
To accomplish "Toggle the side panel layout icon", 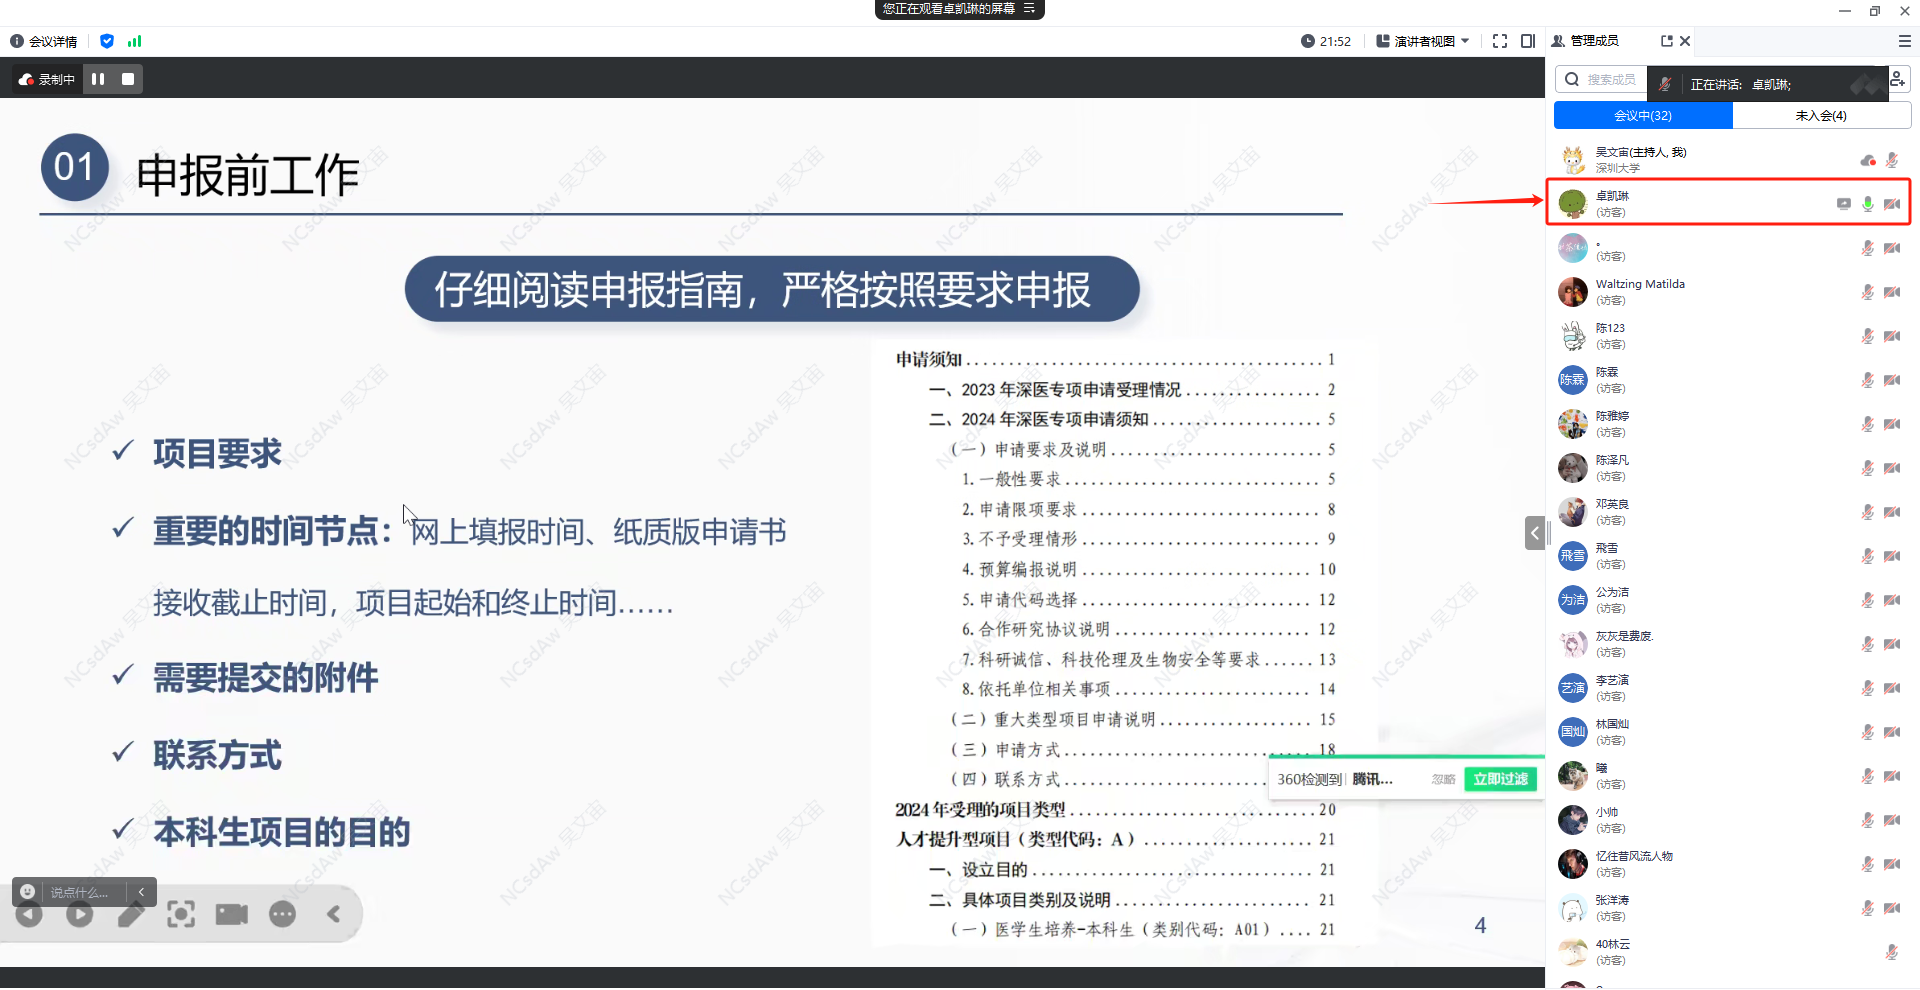I will coord(1527,41).
